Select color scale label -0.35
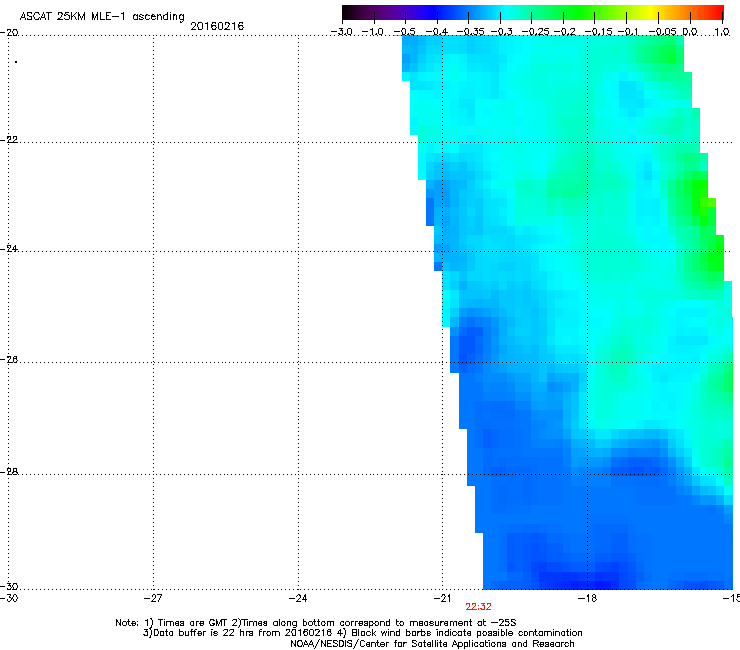Image resolution: width=740 pixels, height=650 pixels. [471, 32]
